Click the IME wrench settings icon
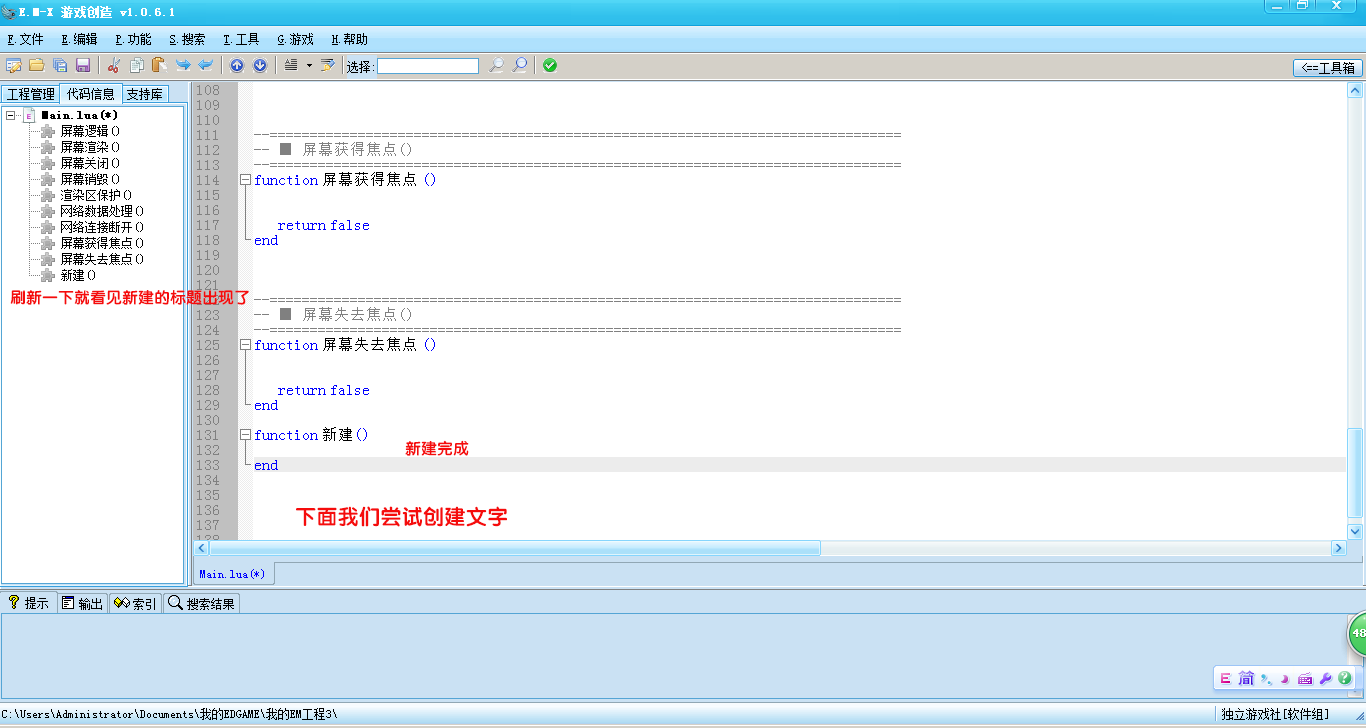Image resolution: width=1366 pixels, height=728 pixels. pos(1325,678)
